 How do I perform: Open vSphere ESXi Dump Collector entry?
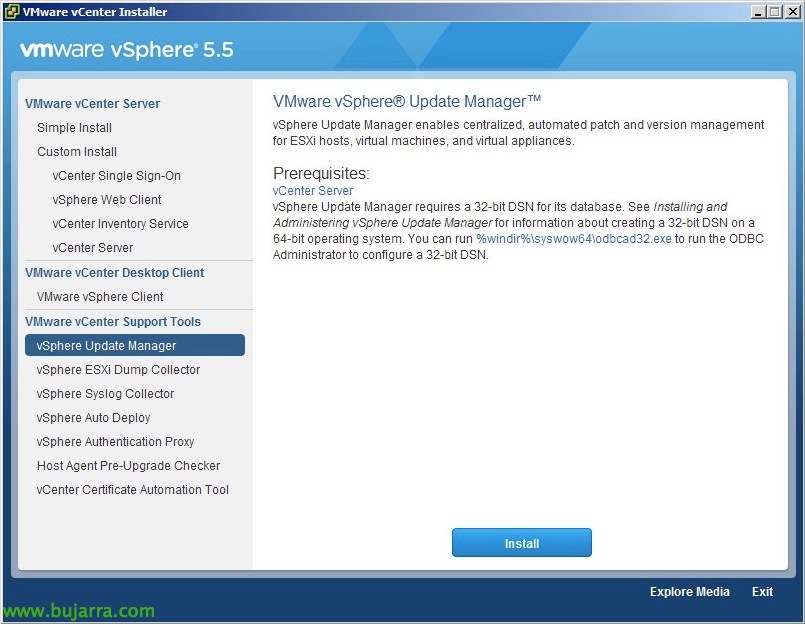(x=118, y=370)
